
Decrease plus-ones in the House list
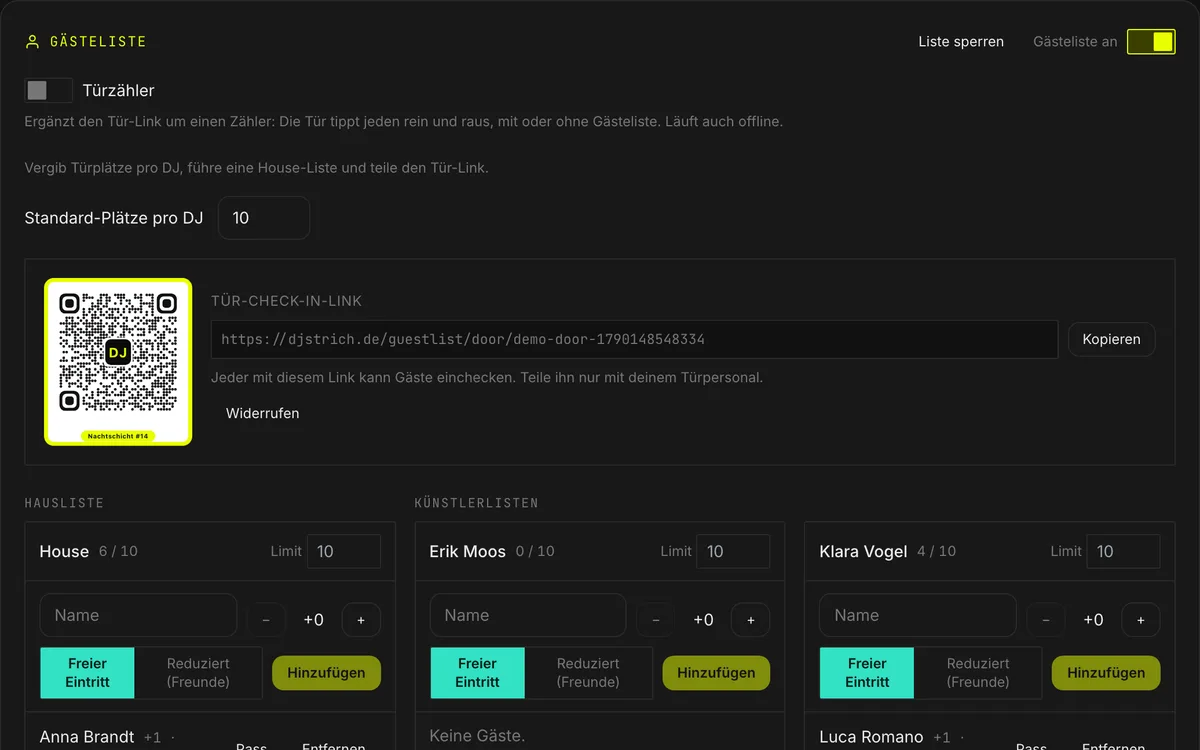coord(266,620)
